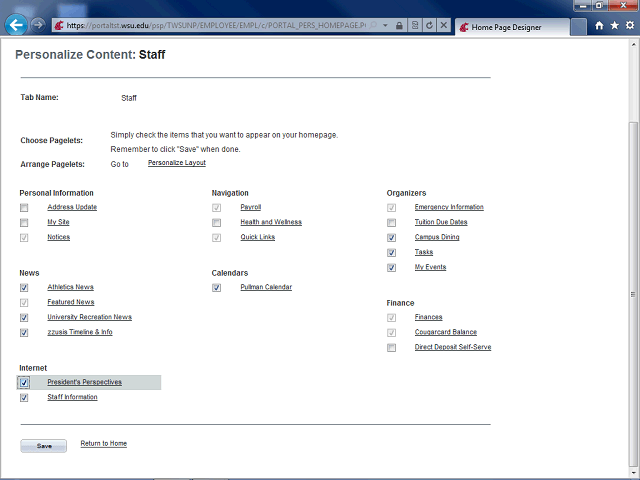Open the favorites star icon
Image resolution: width=640 pixels, height=480 pixels.
click(614, 26)
